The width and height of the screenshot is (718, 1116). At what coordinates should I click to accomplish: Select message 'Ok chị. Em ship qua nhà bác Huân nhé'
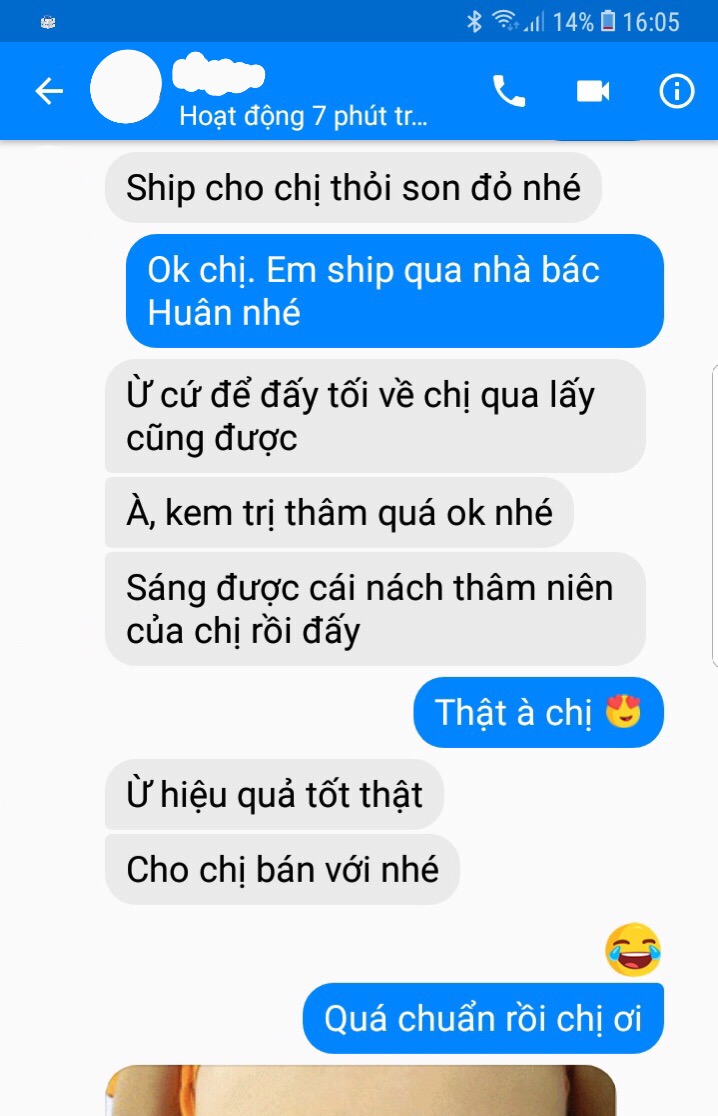coord(395,291)
